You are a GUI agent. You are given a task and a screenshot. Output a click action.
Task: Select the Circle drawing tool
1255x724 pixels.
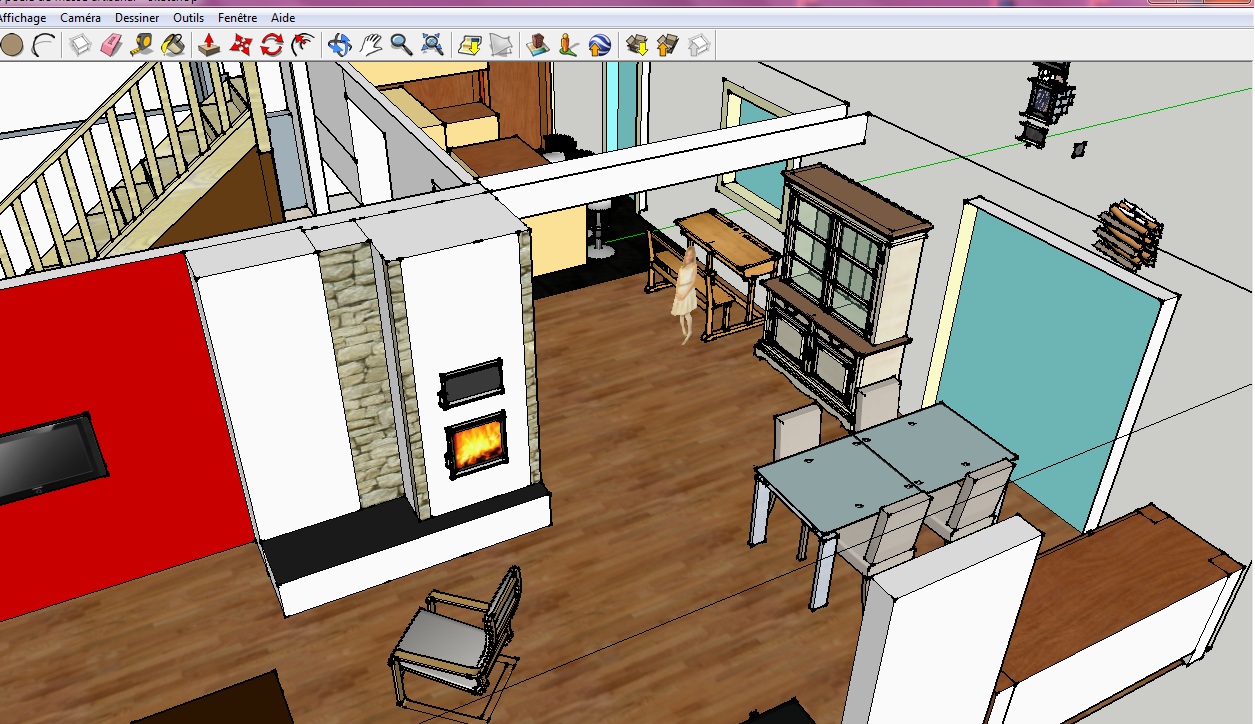12,45
